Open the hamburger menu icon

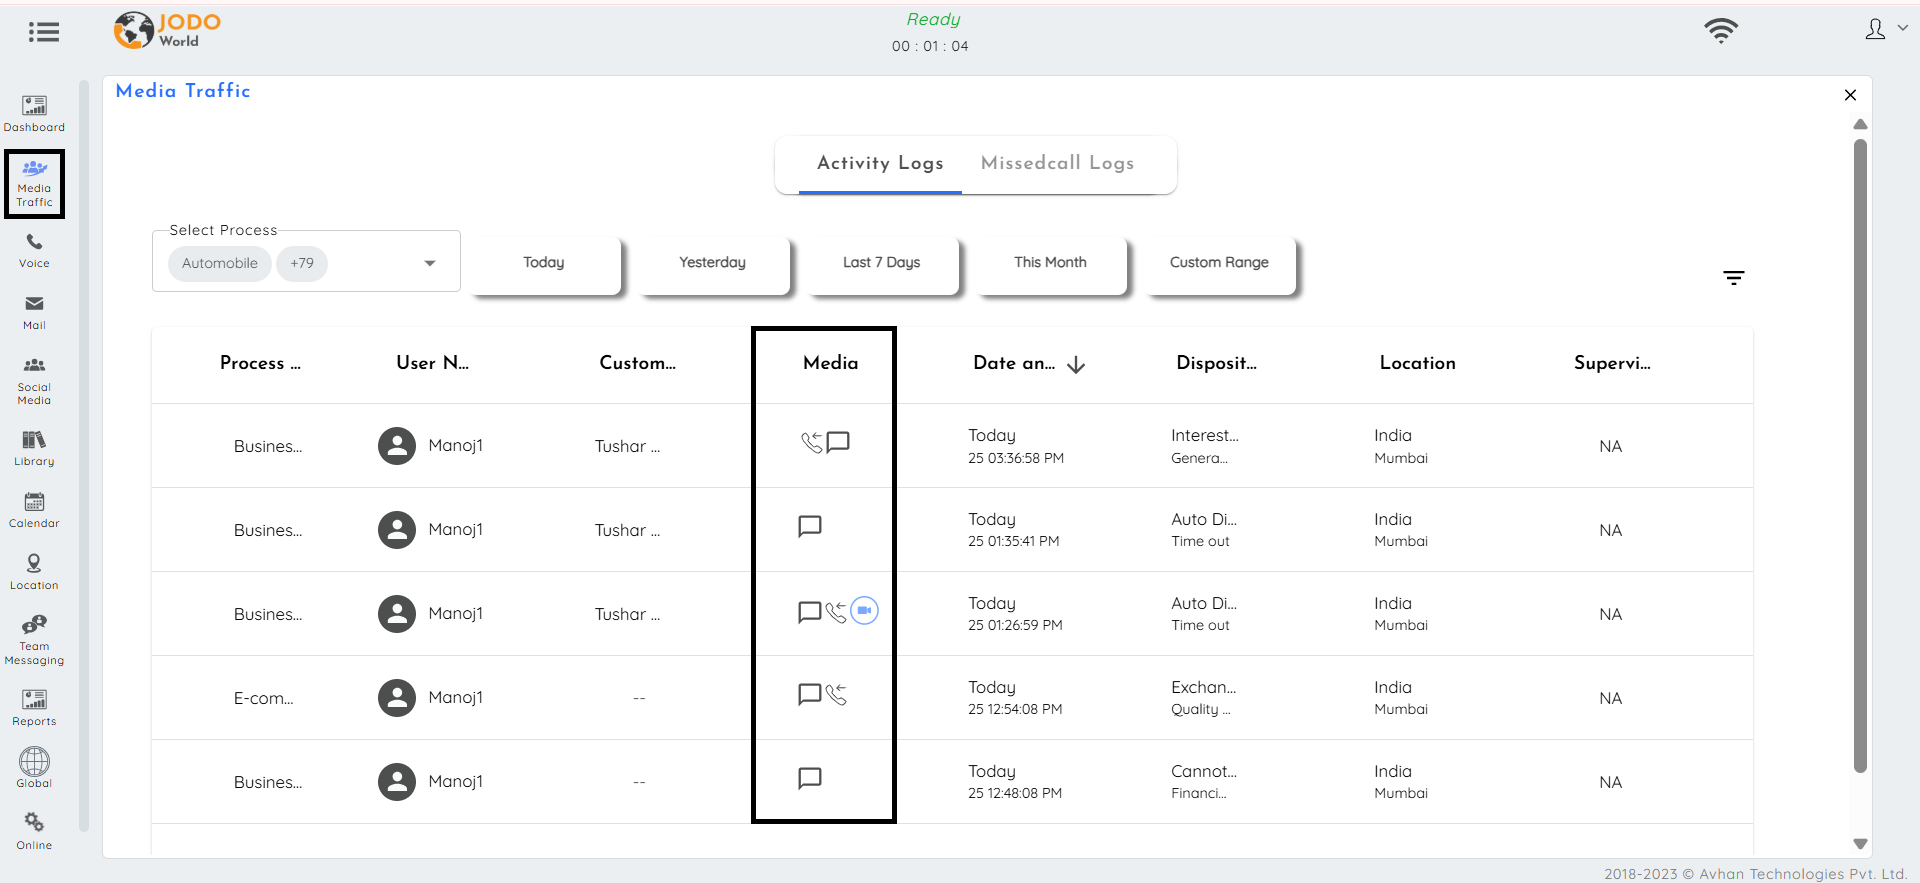(x=44, y=32)
